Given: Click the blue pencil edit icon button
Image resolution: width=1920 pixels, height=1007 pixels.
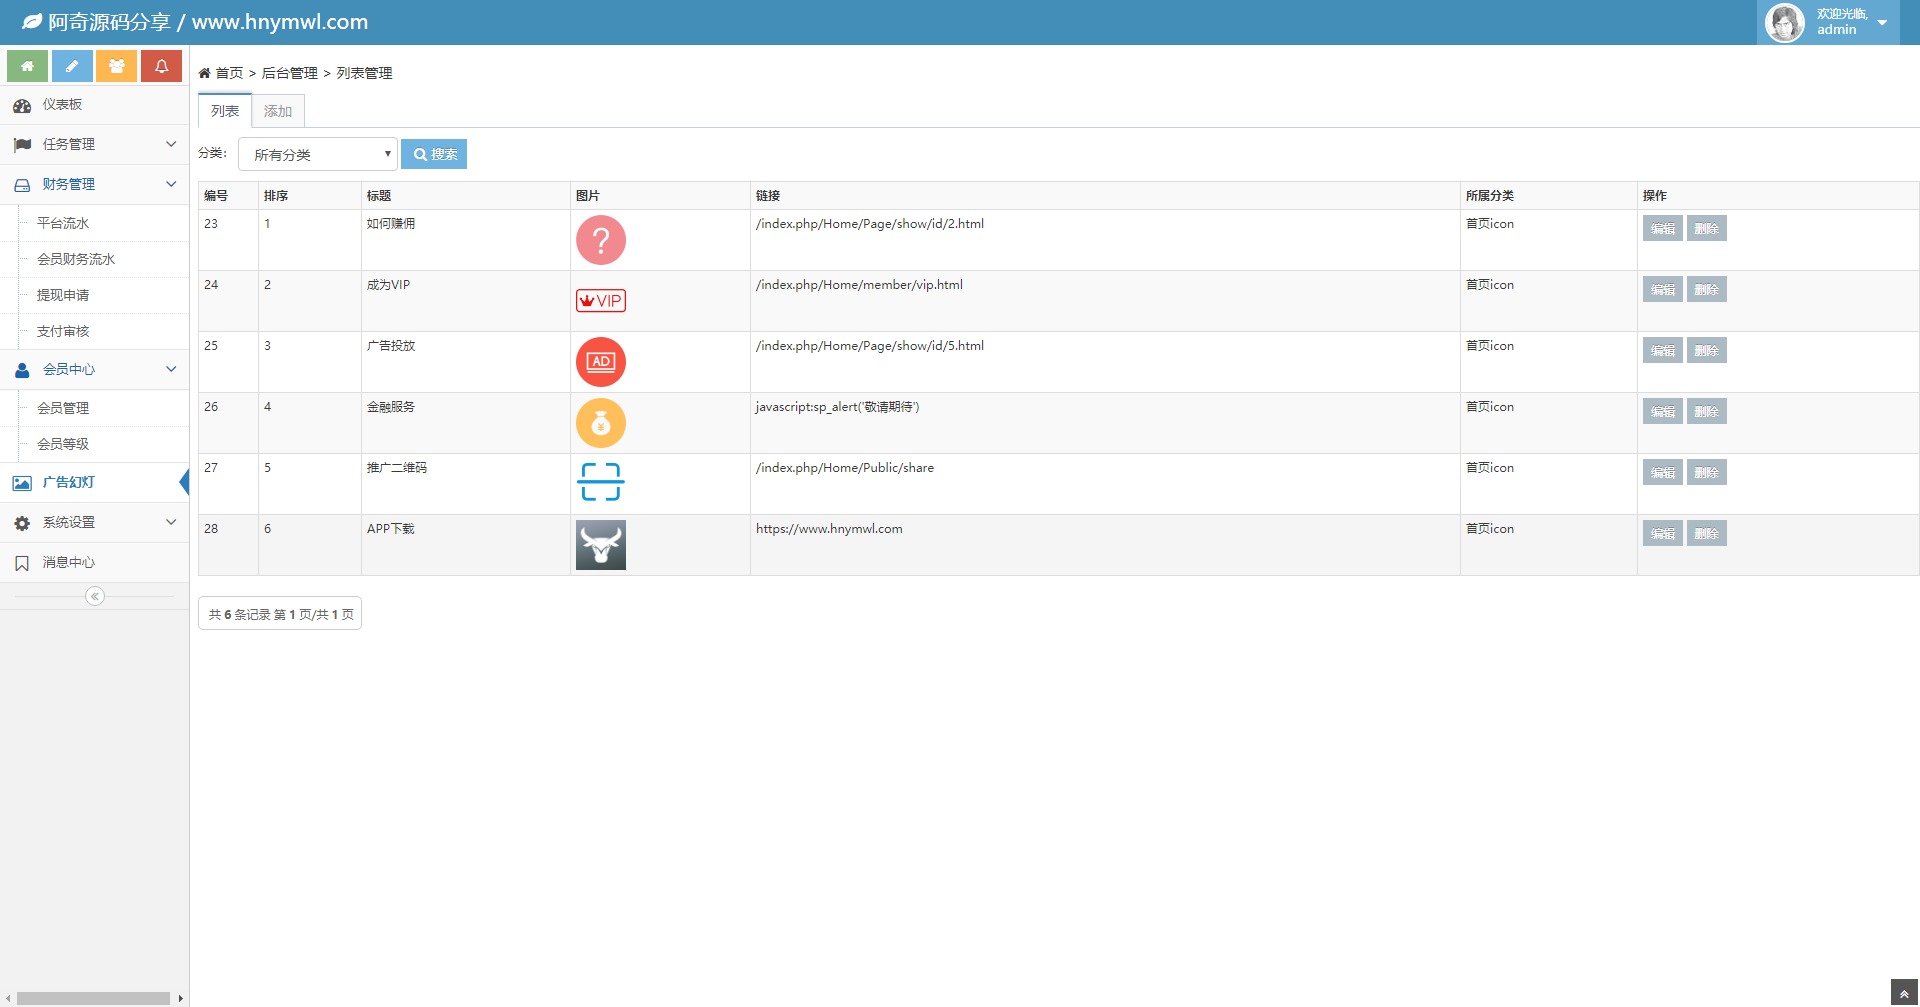Looking at the screenshot, I should 72,66.
